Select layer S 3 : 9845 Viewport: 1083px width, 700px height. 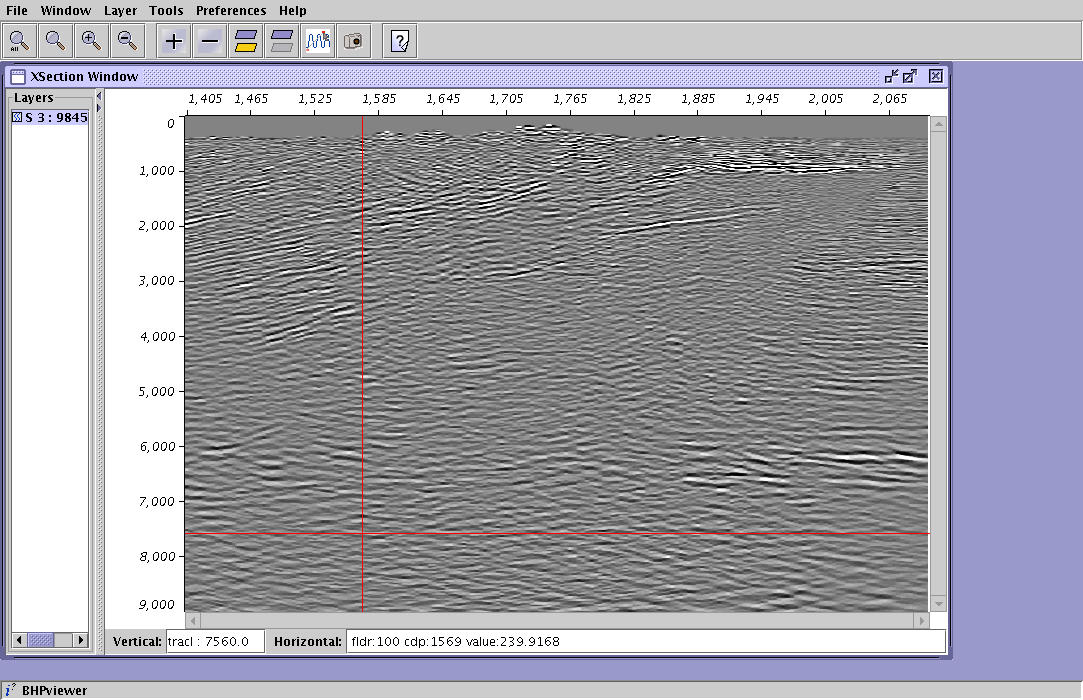click(50, 117)
